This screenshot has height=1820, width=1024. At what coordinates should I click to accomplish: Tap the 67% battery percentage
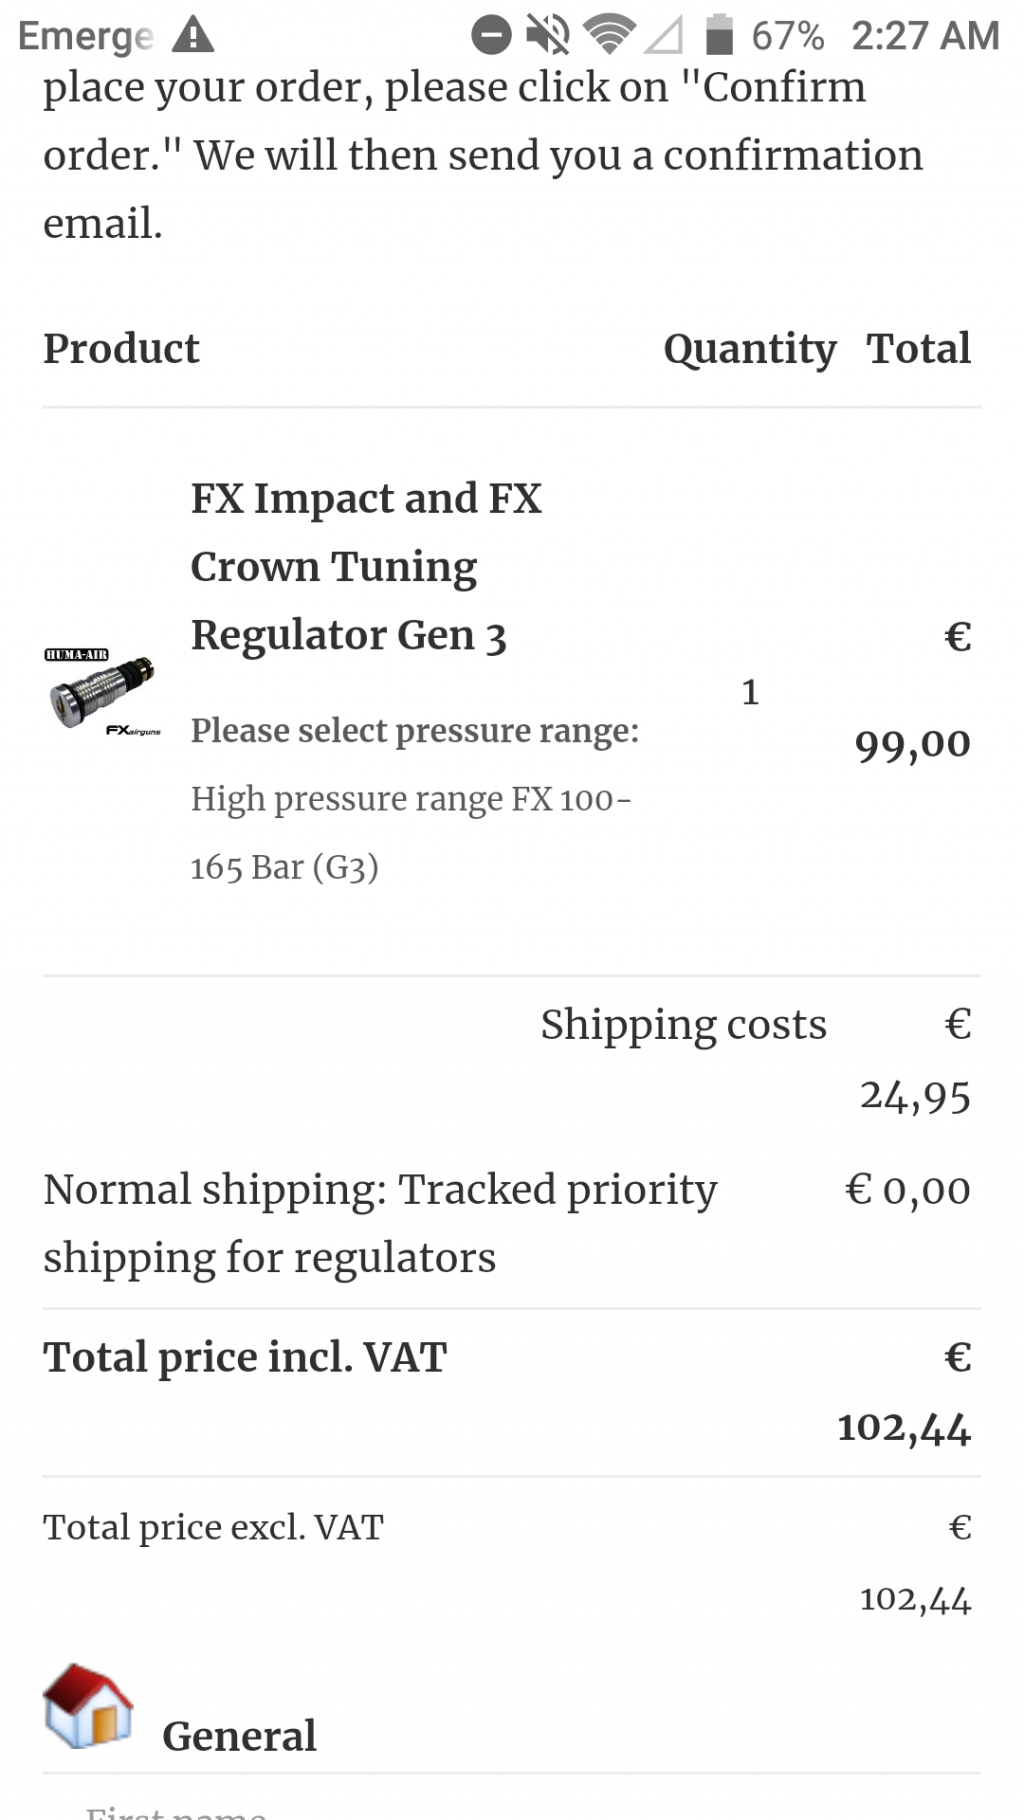788,36
